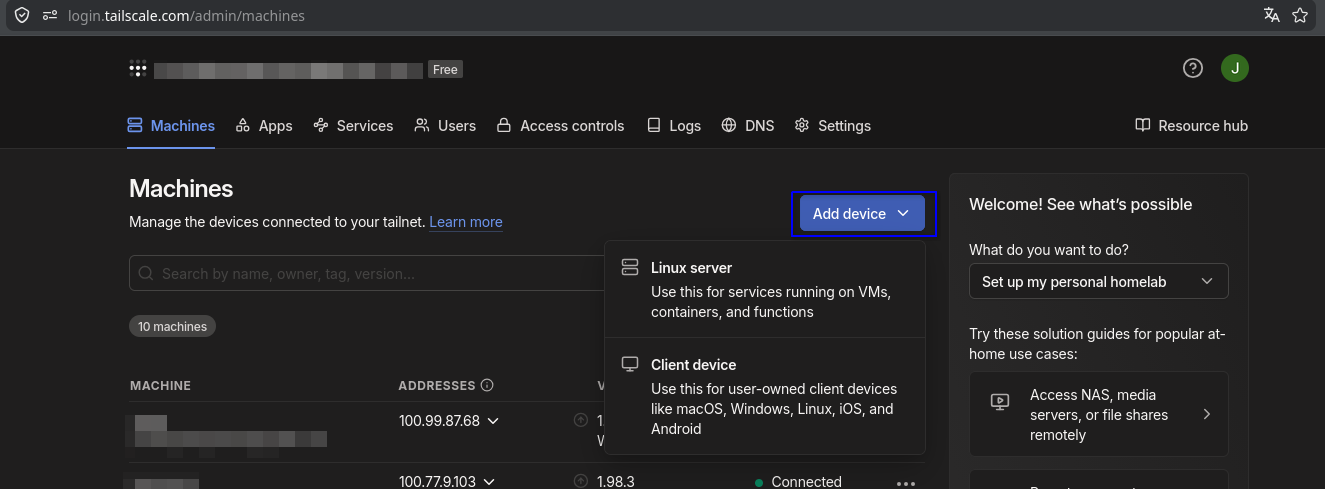Click the Connected status text
This screenshot has height=489, width=1325.
click(806, 481)
